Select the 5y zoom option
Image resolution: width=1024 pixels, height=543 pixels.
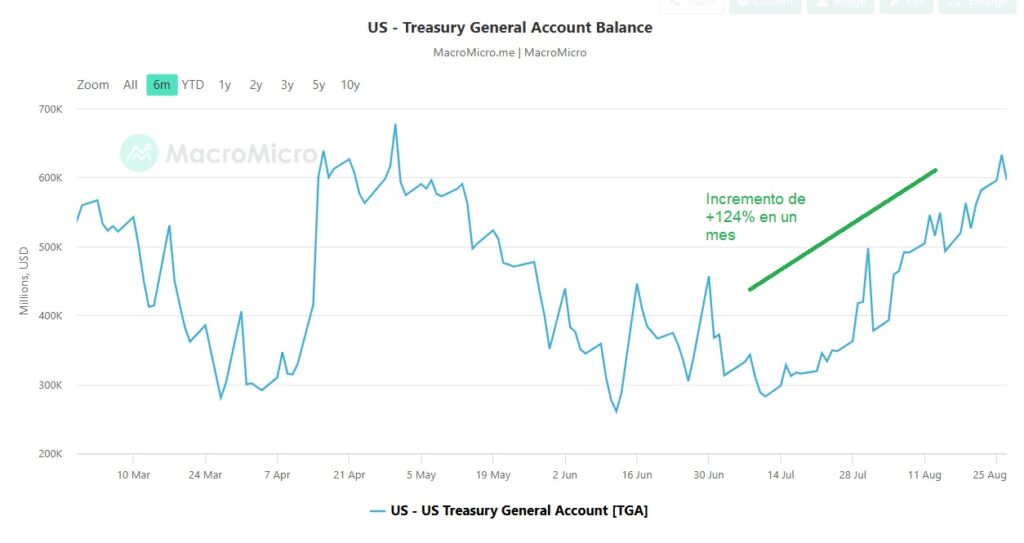[318, 85]
